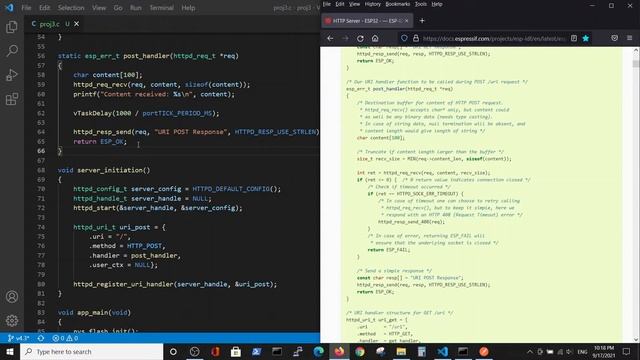Open Microsoft Edge from the taskbar

318,351
